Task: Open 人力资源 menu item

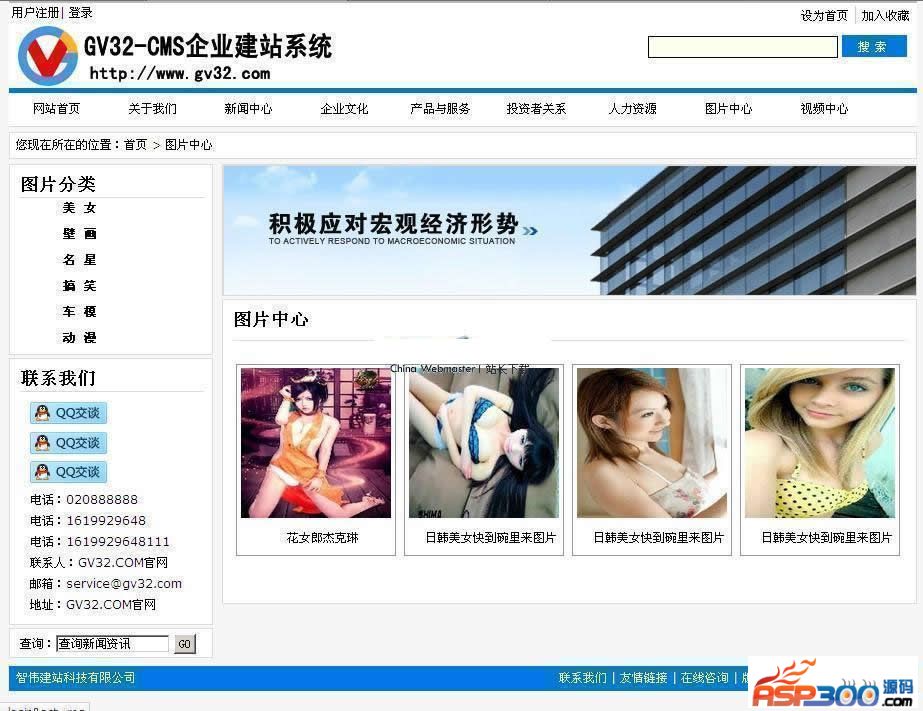Action: [632, 109]
